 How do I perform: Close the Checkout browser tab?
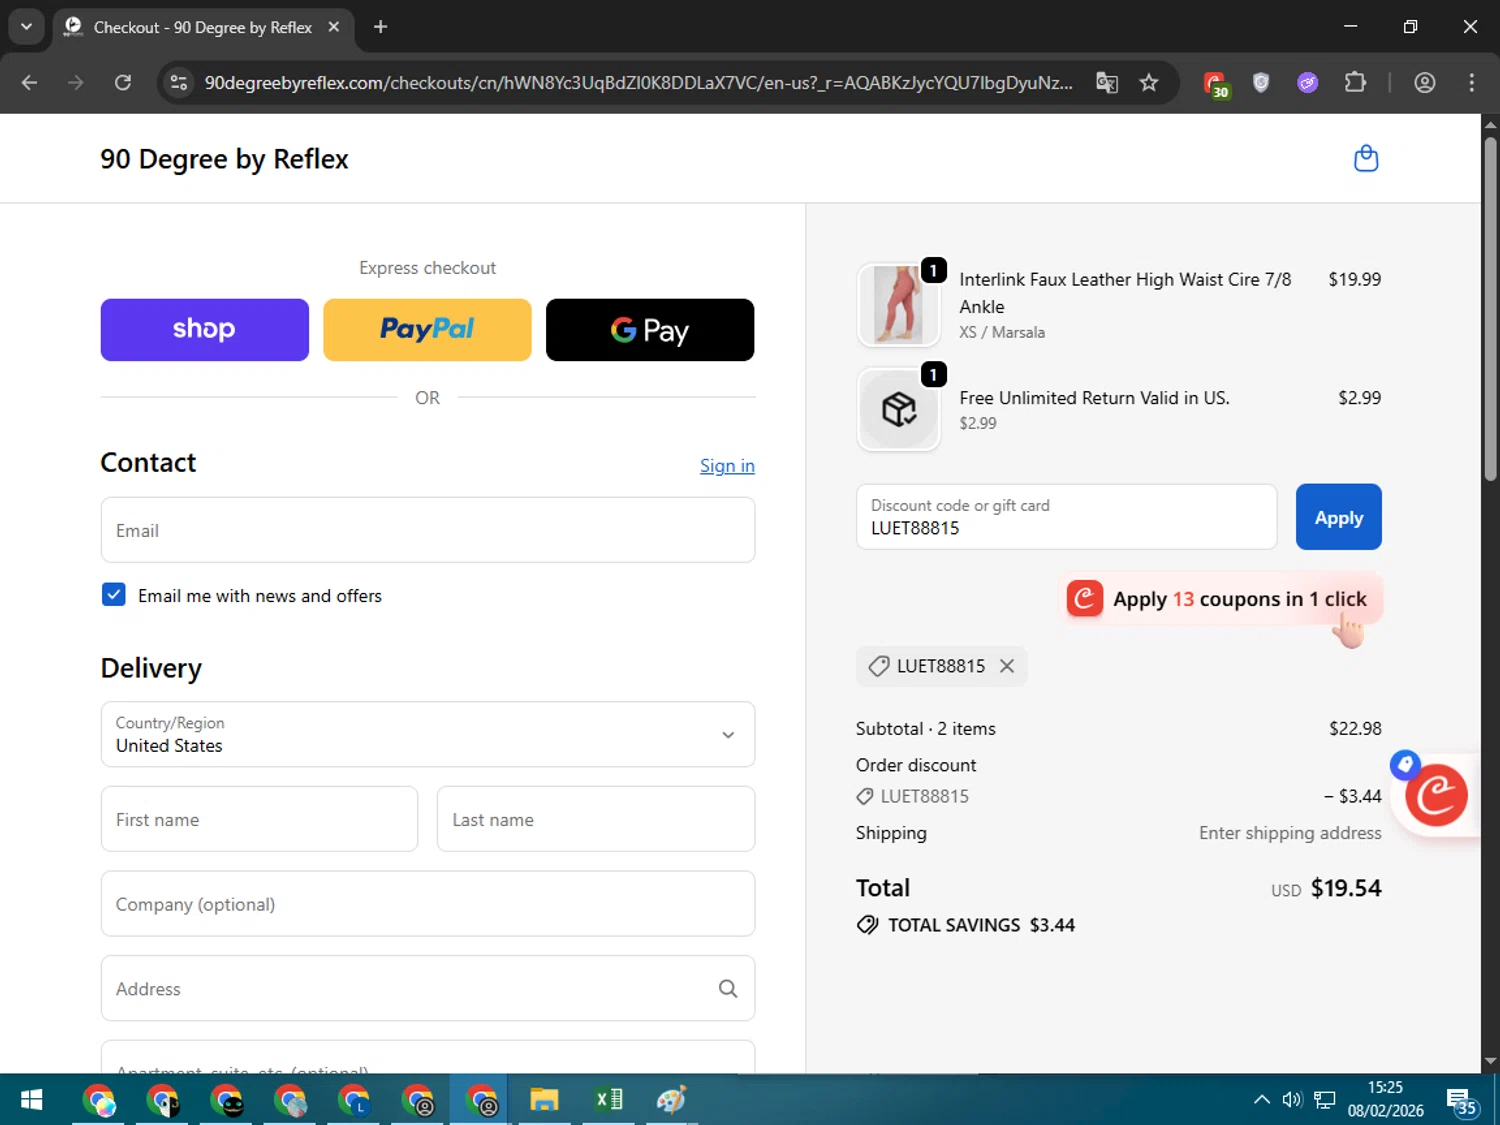[334, 27]
